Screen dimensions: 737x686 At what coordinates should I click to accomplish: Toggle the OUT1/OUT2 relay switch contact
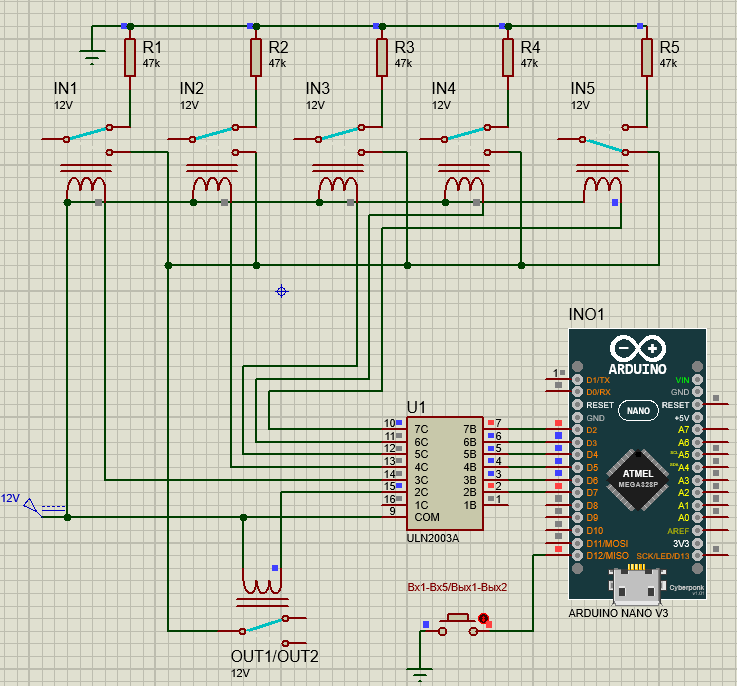tap(264, 625)
